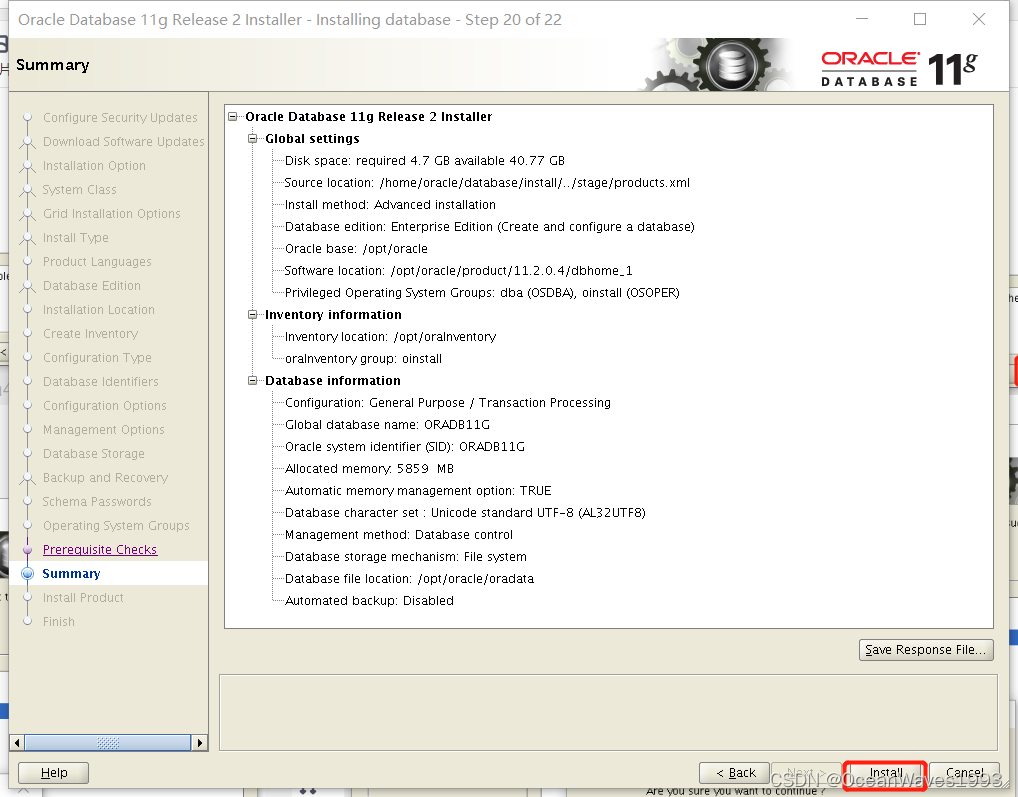The height and width of the screenshot is (797, 1018).
Task: Click the Finish step
Action: 58,622
